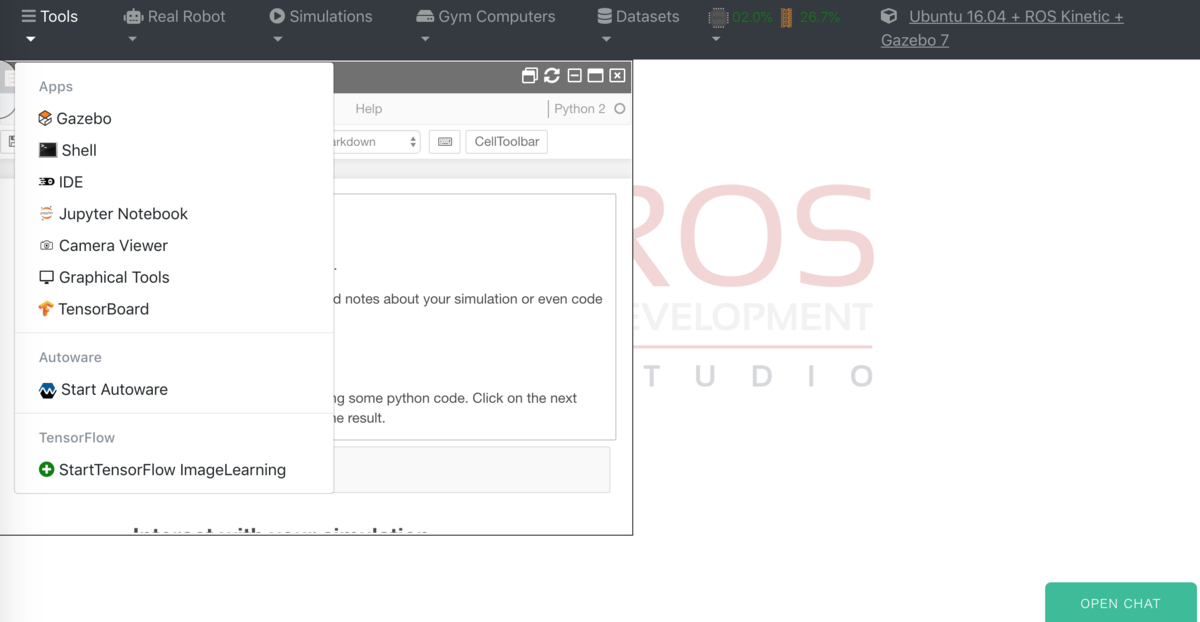The height and width of the screenshot is (622, 1200).
Task: Click the notebook refresh icon
Action: click(x=550, y=75)
